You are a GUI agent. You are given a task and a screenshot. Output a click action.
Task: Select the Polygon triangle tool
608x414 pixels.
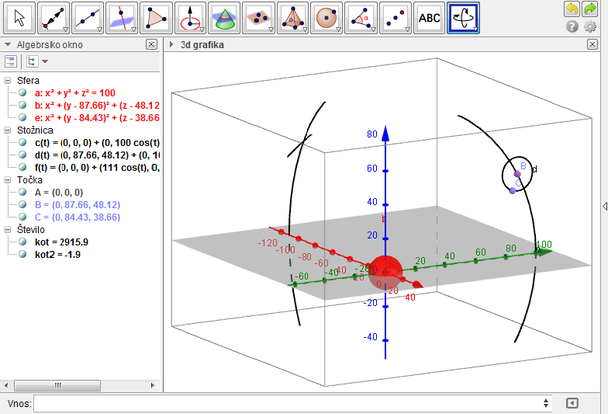coord(156,18)
